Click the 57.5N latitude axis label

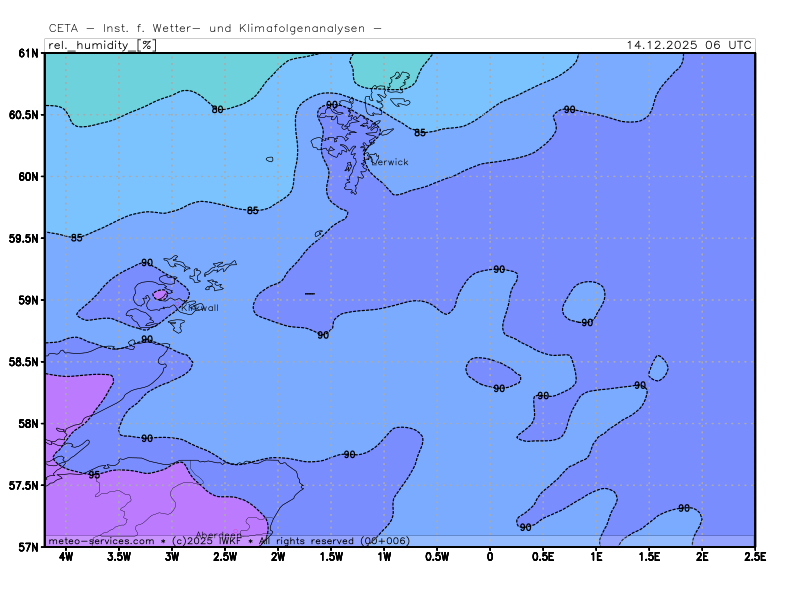25,486
